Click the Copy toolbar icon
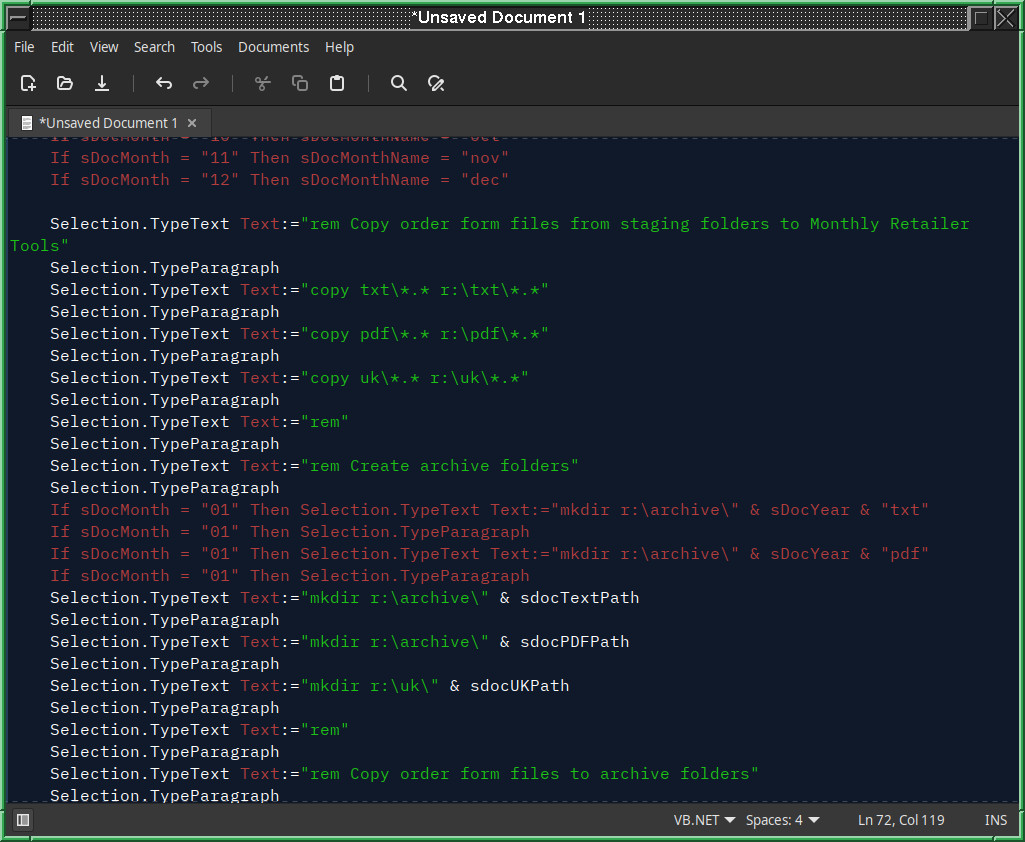1025x842 pixels. point(300,84)
